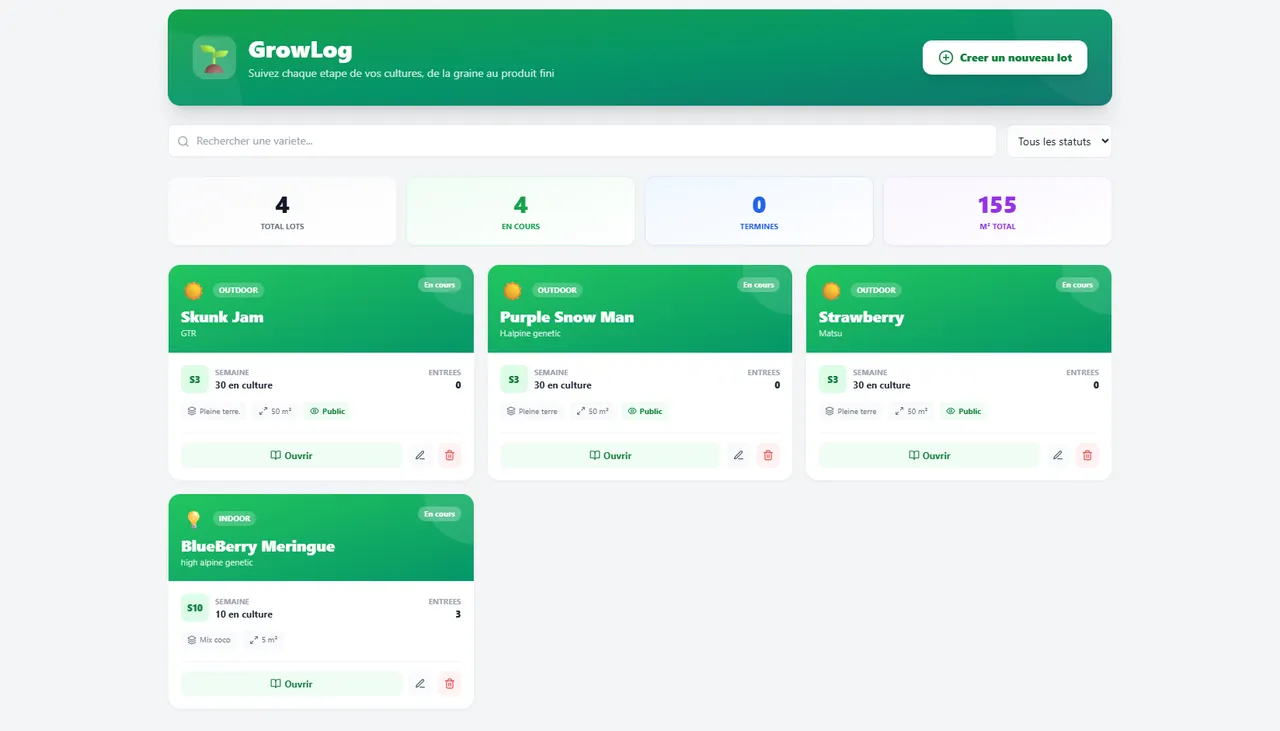Viewport: 1280px width, 731px height.
Task: Click OUTDOOR tag on Skunk Jam
Action: pyautogui.click(x=238, y=290)
